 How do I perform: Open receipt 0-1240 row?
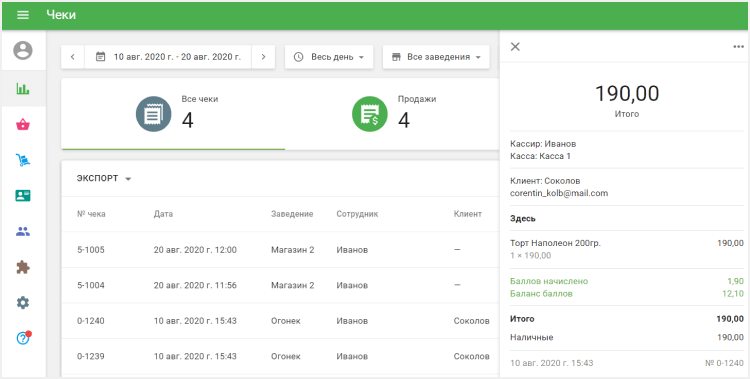[x=280, y=321]
